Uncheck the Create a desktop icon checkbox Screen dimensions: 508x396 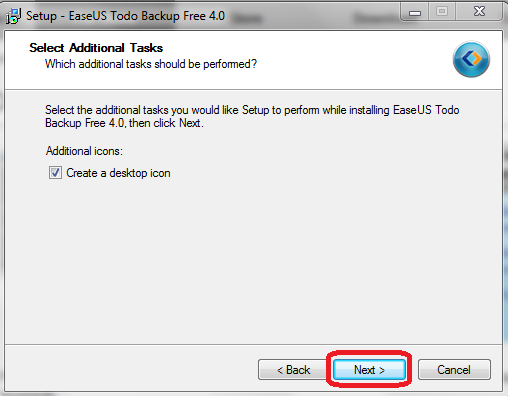click(55, 173)
